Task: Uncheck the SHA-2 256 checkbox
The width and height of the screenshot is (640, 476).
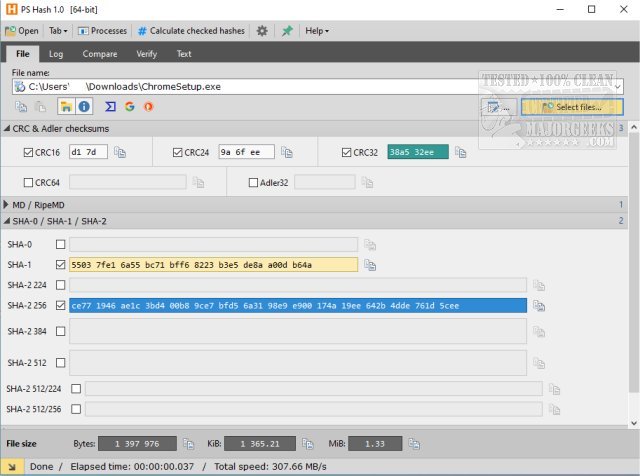Action: coord(60,305)
